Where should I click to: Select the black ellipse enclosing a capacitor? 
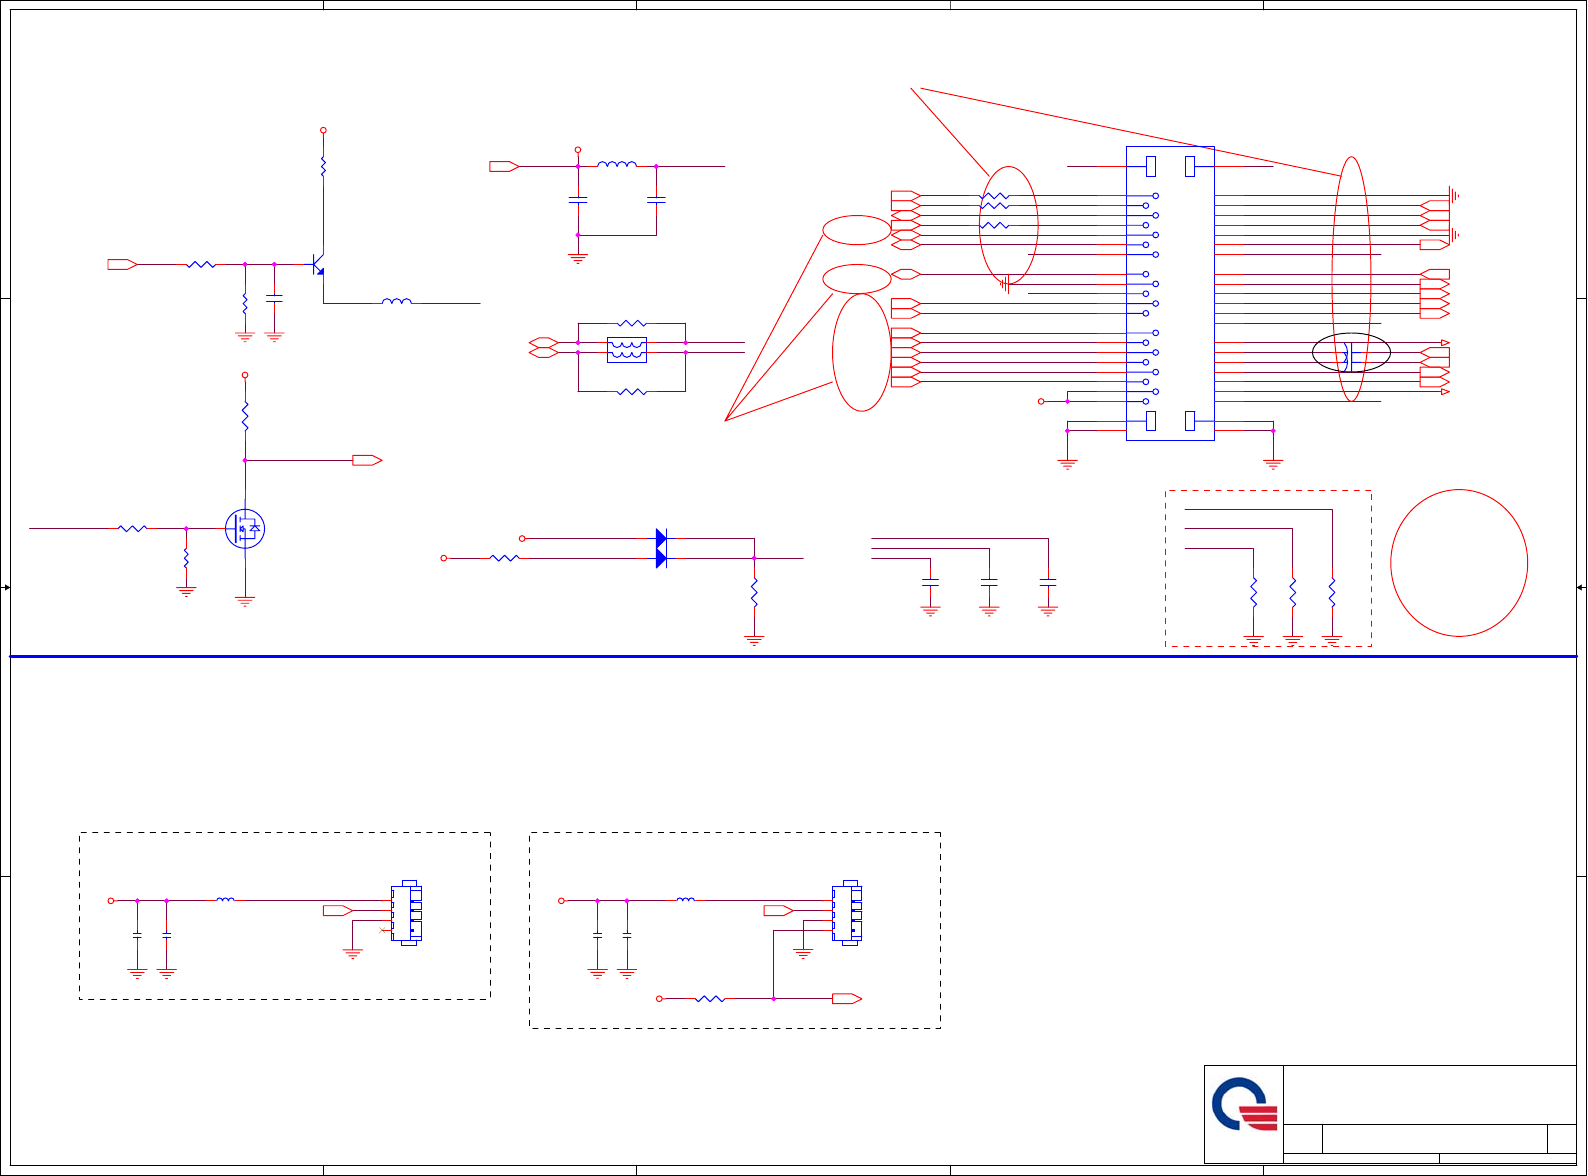point(1351,353)
